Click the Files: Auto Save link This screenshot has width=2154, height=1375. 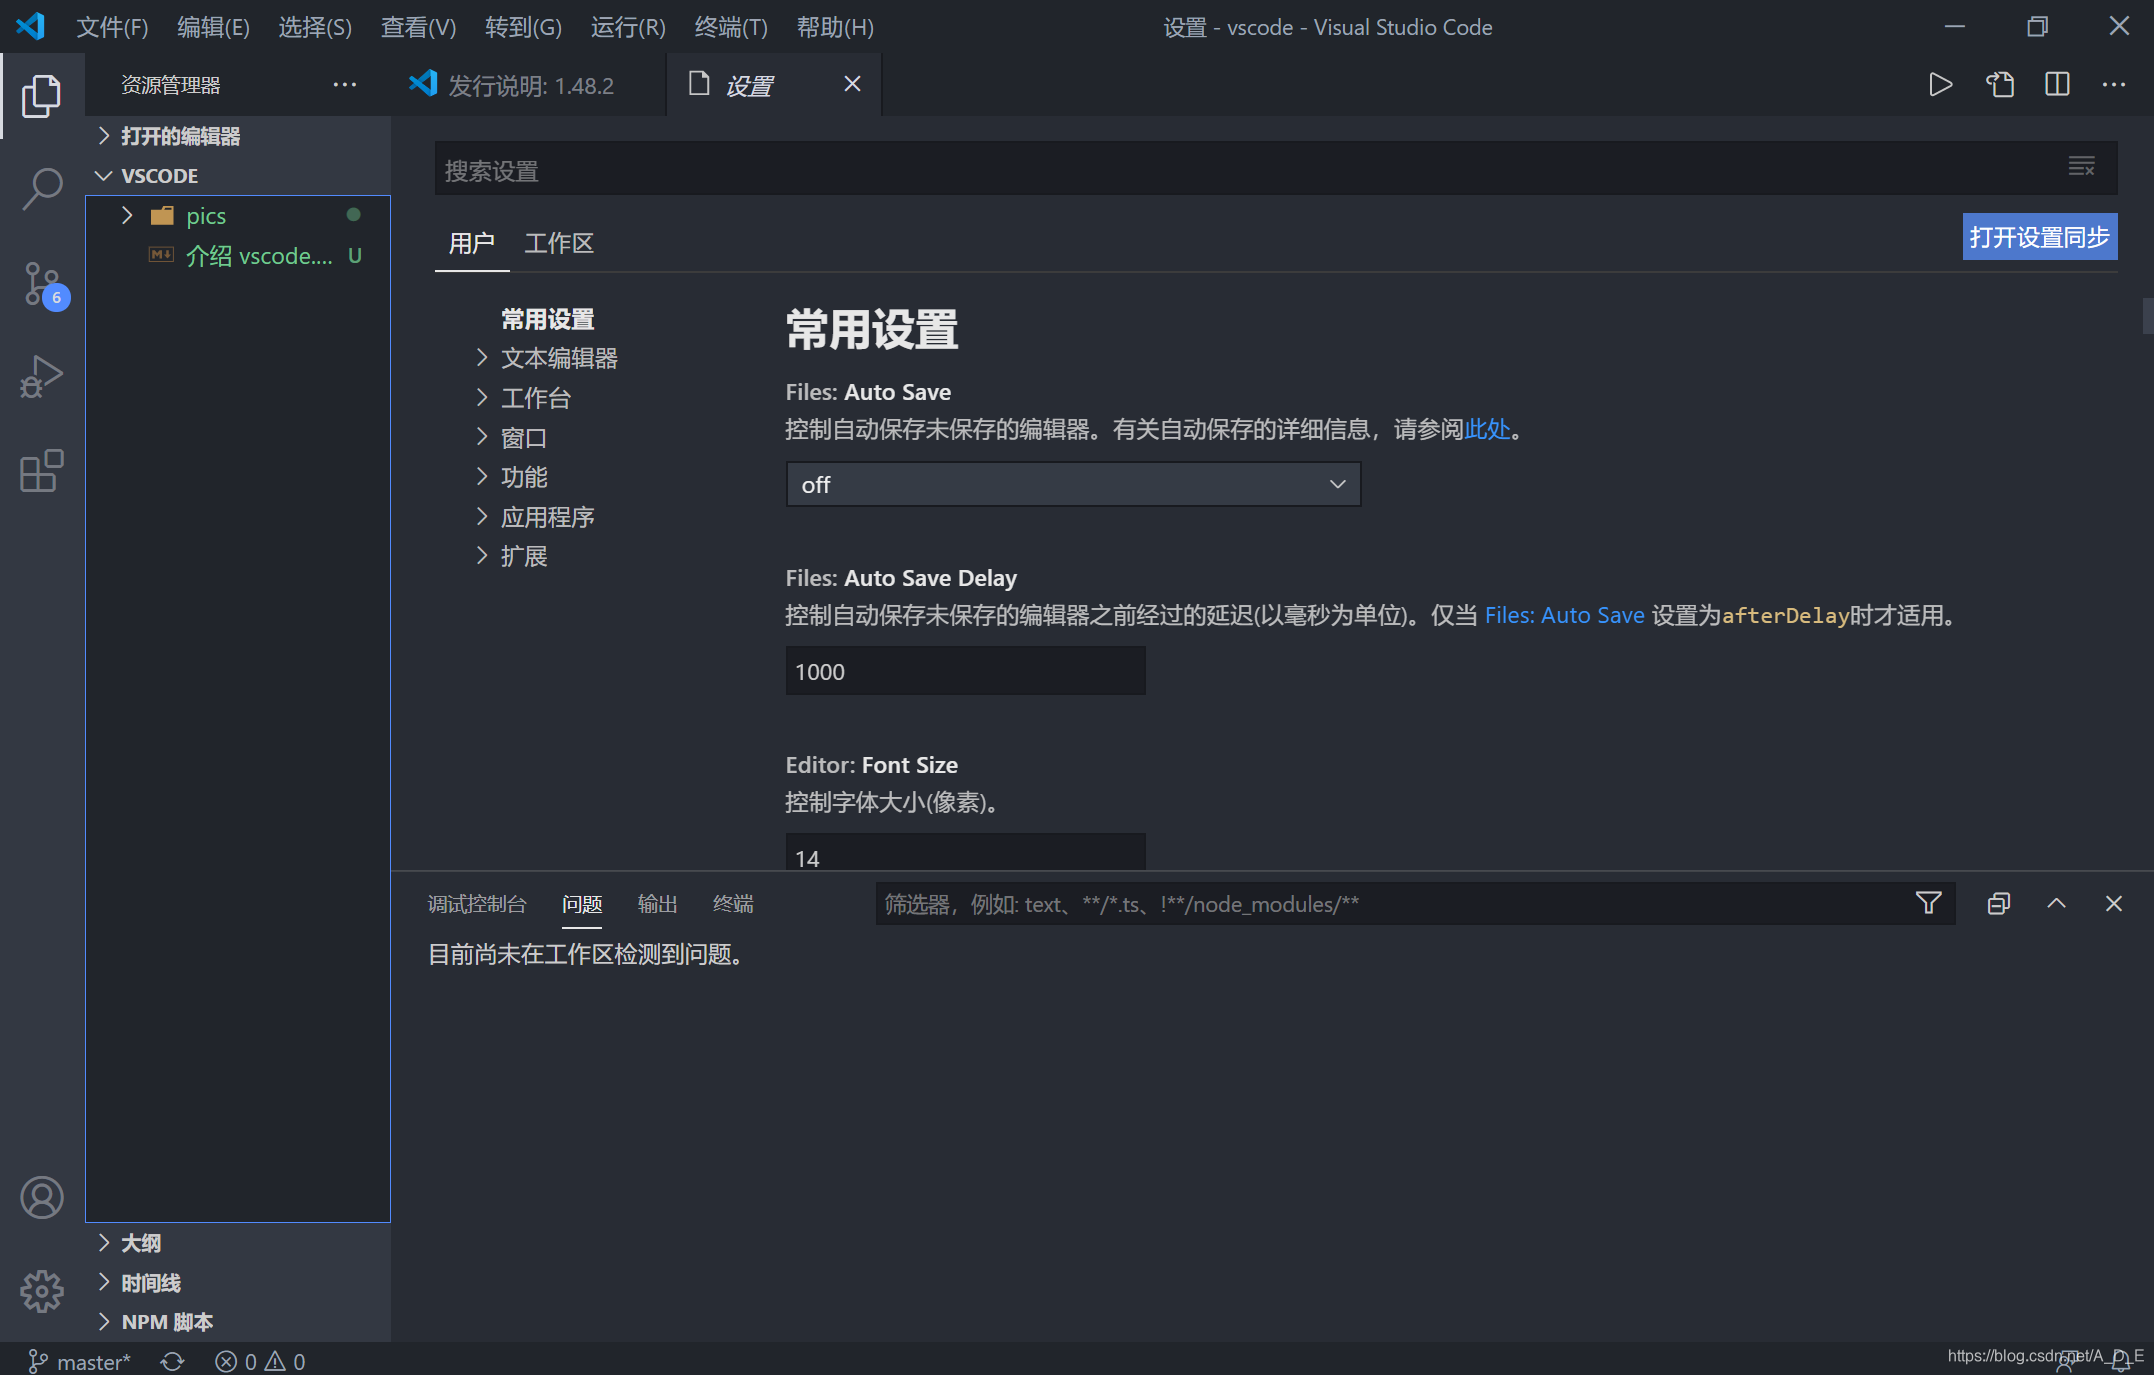1564,615
